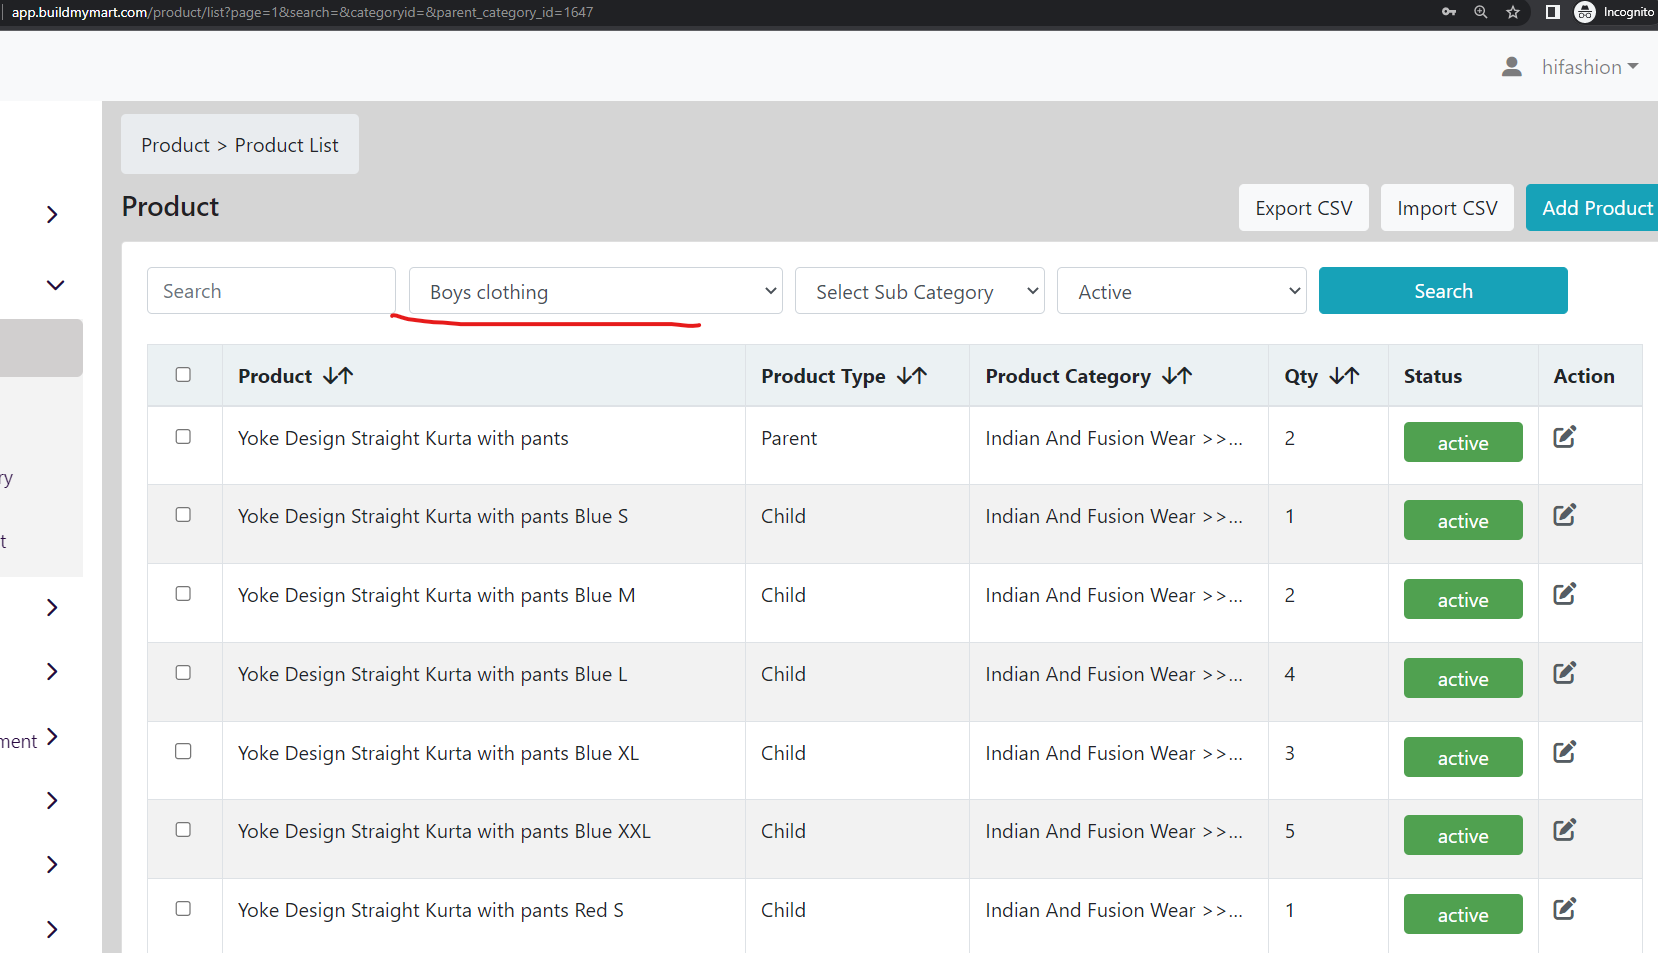The width and height of the screenshot is (1658, 953).
Task: Open edit icon for Kurta with pants Blue M
Action: click(x=1564, y=594)
